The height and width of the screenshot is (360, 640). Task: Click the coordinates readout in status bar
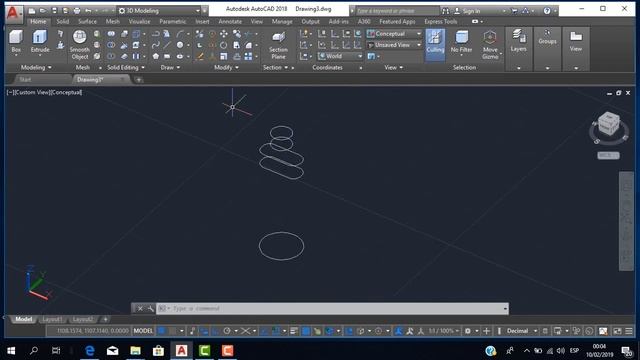tap(93, 331)
